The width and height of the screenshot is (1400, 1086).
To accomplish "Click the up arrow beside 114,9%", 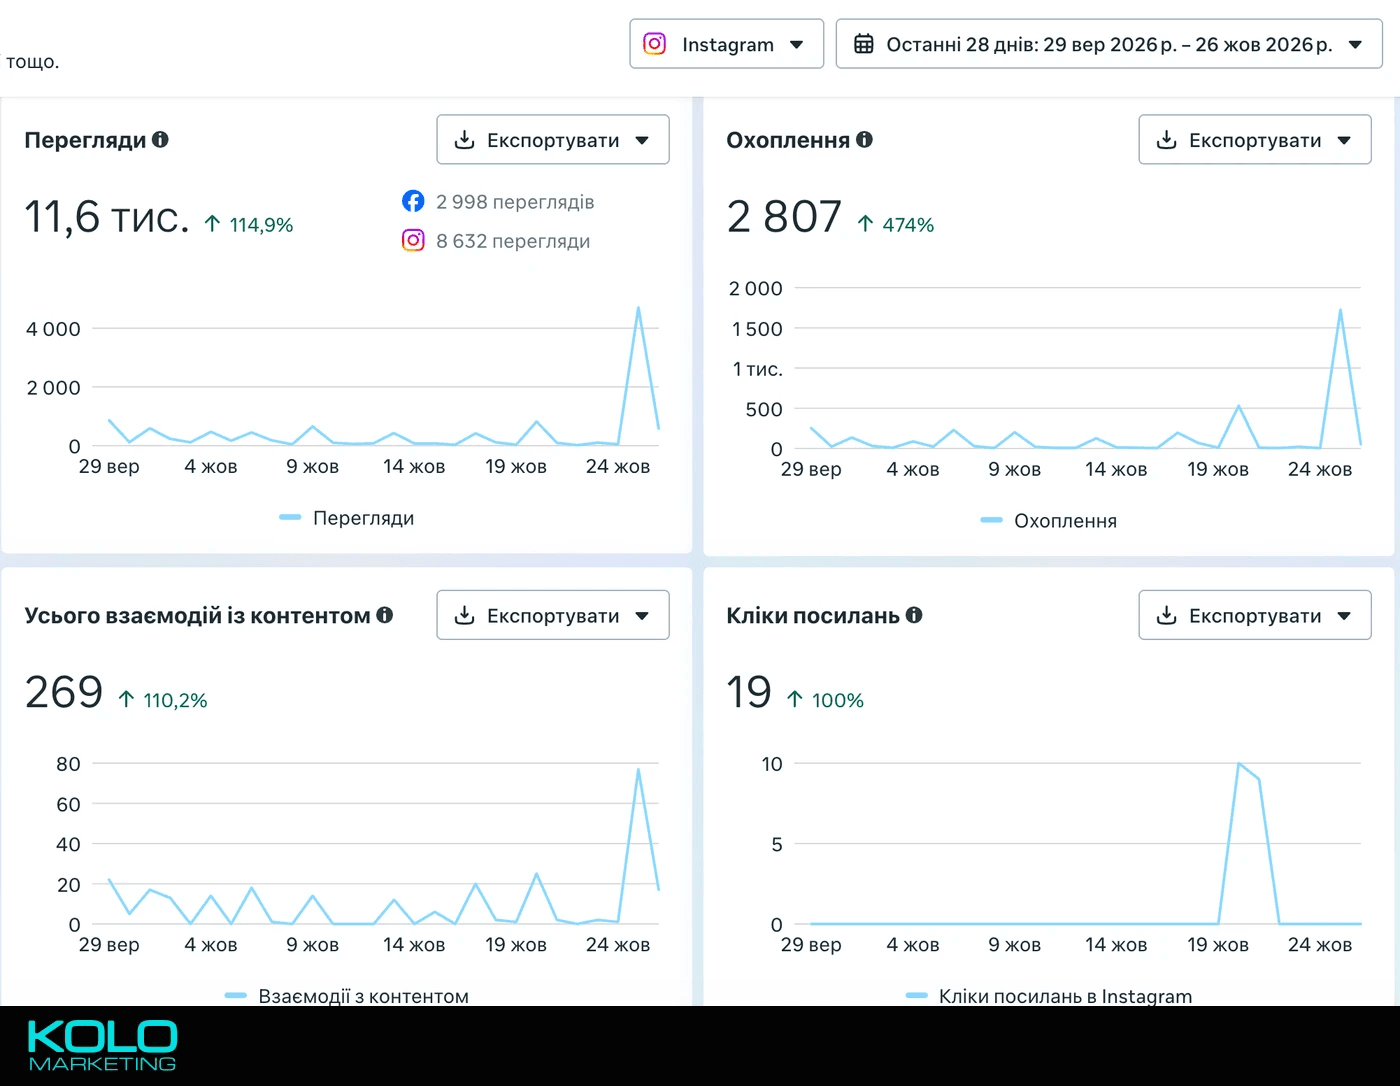I will 212,224.
